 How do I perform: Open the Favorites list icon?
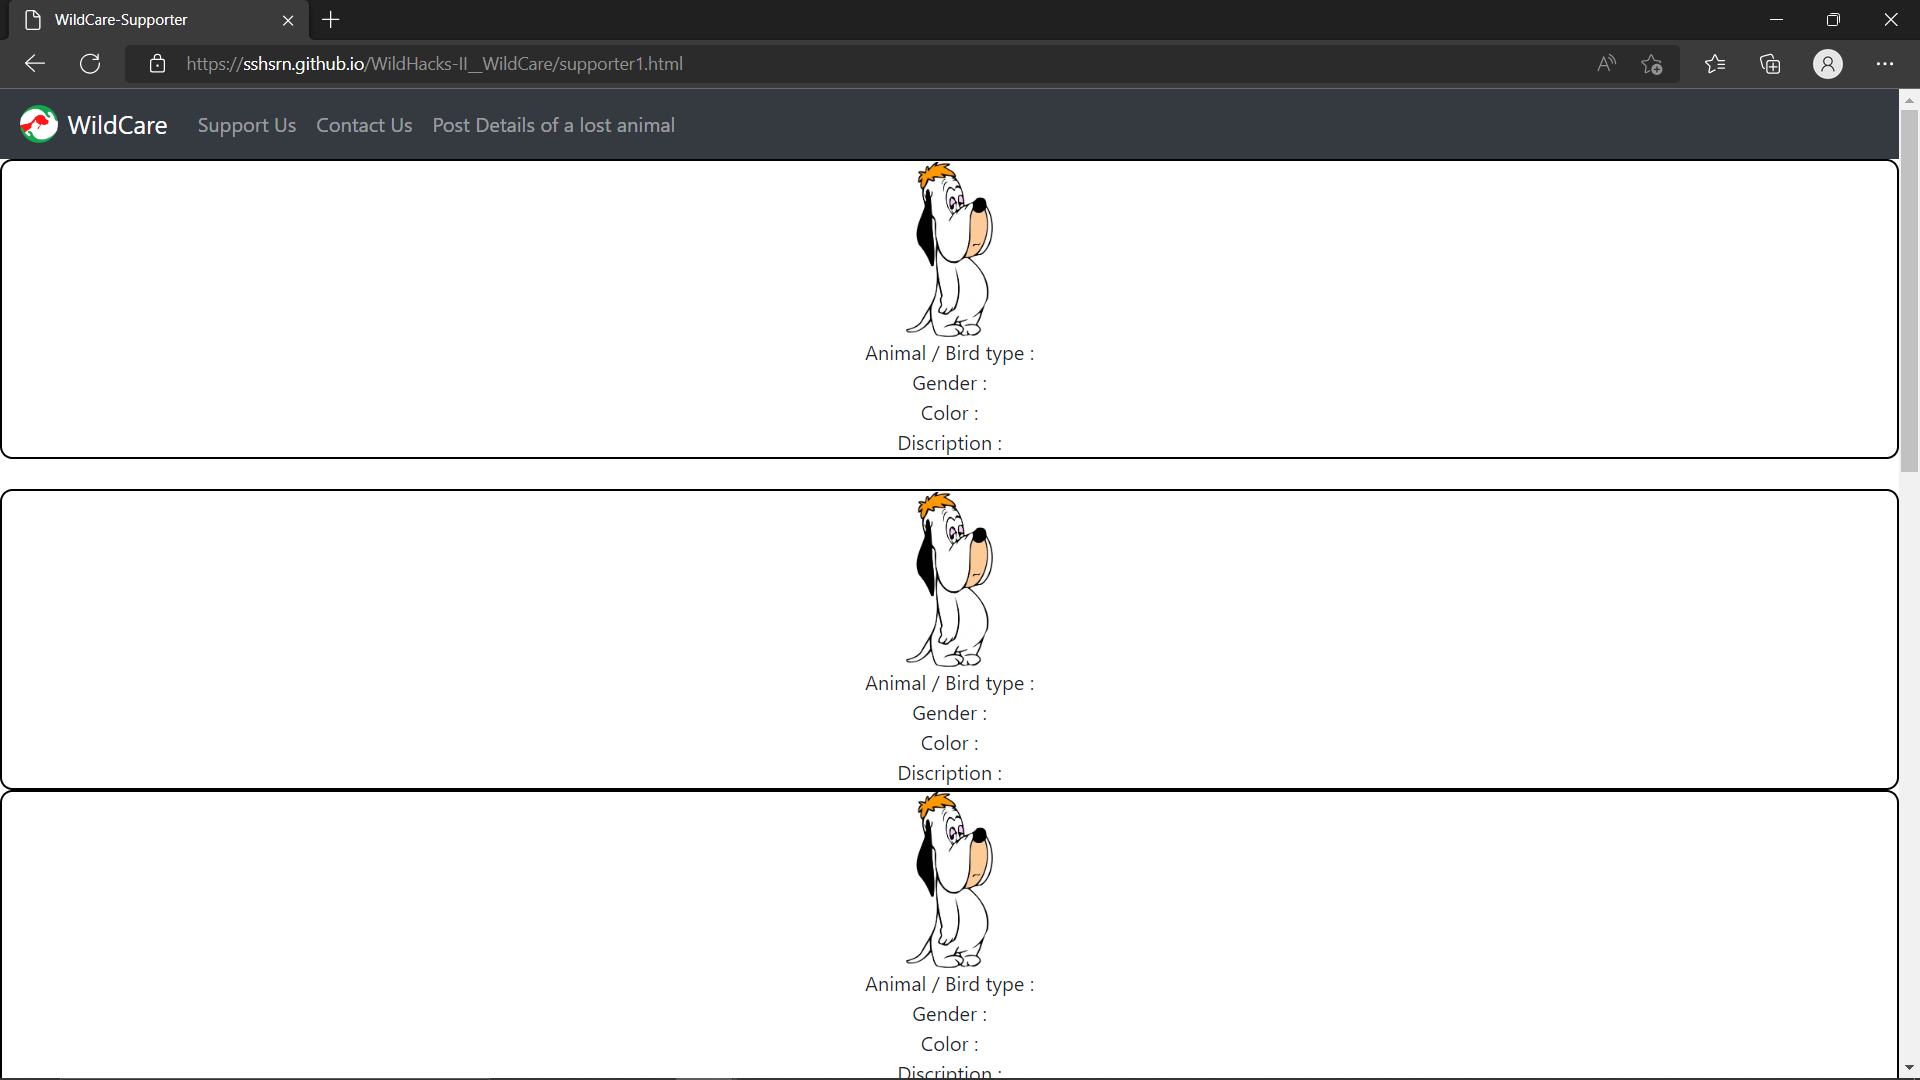pyautogui.click(x=1715, y=64)
